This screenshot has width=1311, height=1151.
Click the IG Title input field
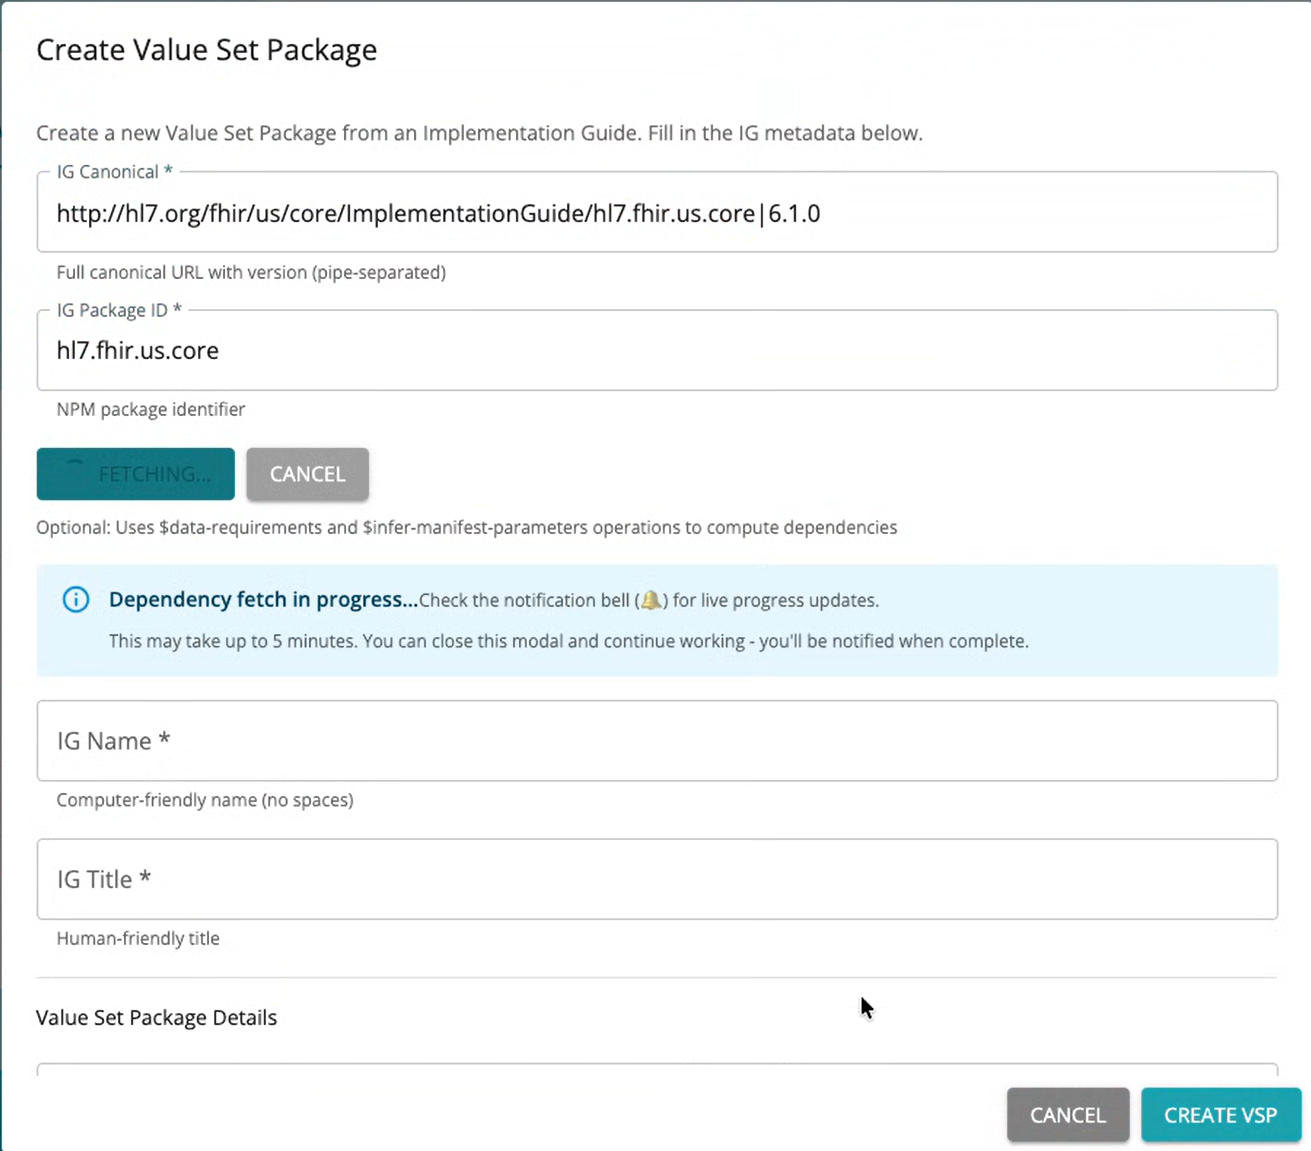tap(656, 879)
